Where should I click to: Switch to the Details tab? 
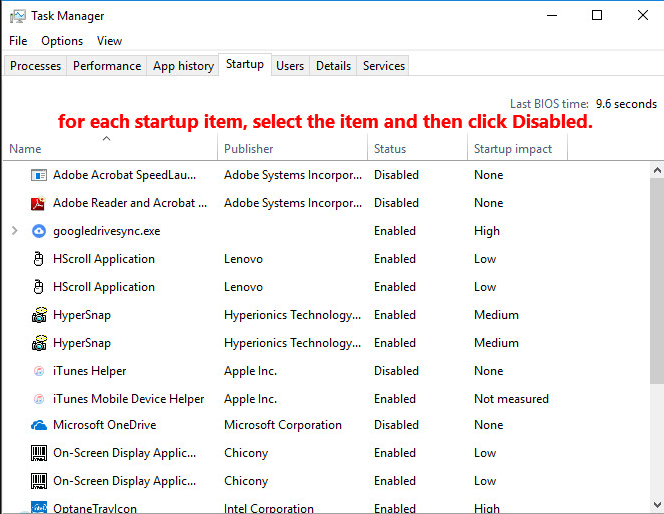(x=333, y=66)
